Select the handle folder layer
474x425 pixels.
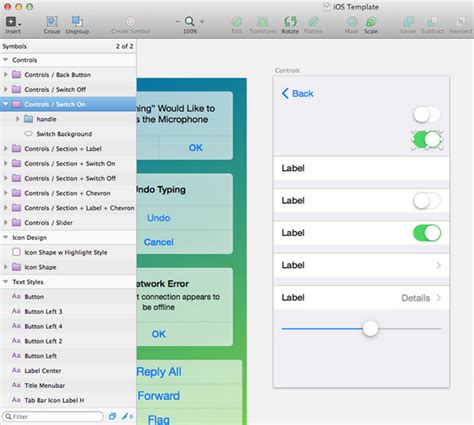(68, 119)
